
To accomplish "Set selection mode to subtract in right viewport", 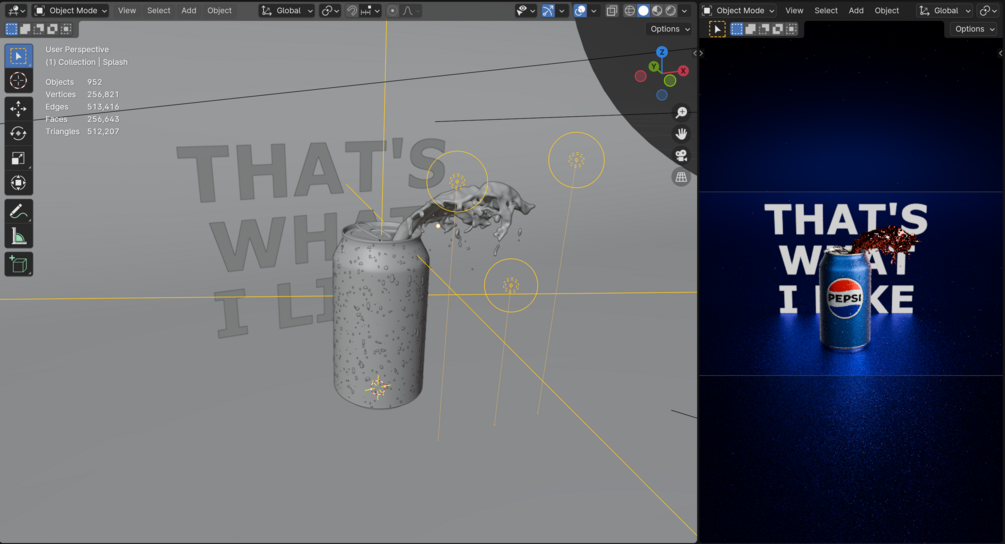I will [x=764, y=29].
